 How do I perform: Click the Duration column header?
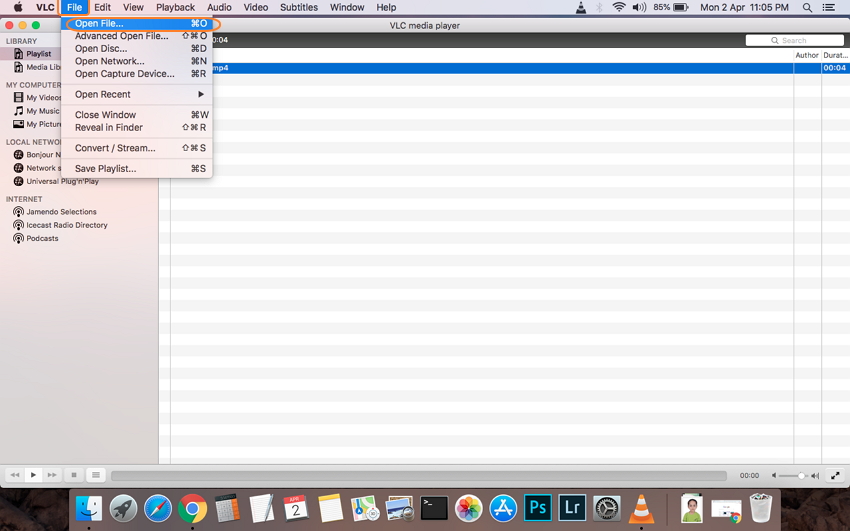(x=835, y=55)
